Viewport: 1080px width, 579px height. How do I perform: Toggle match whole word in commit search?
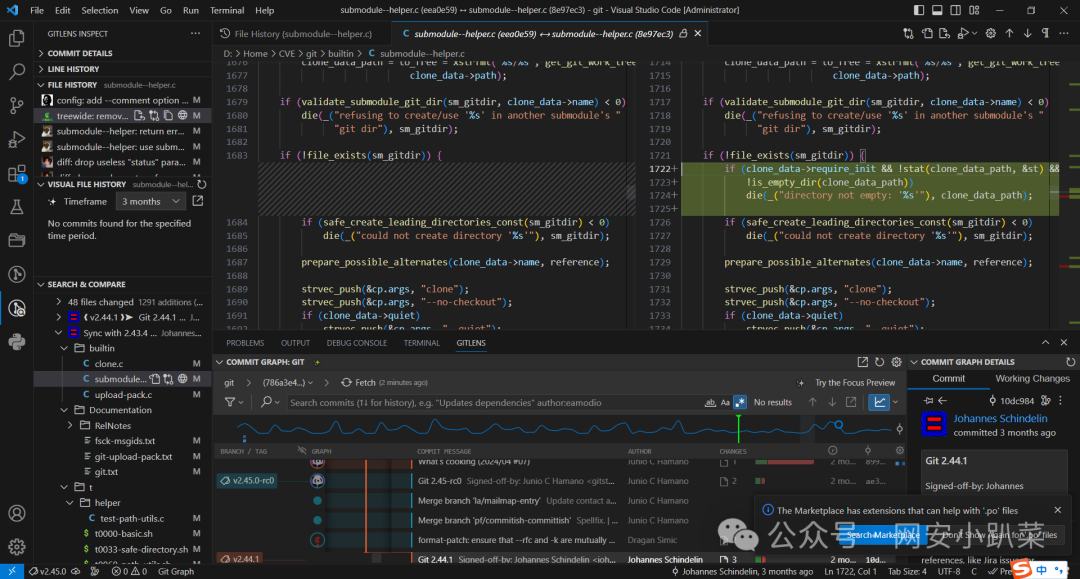[710, 403]
